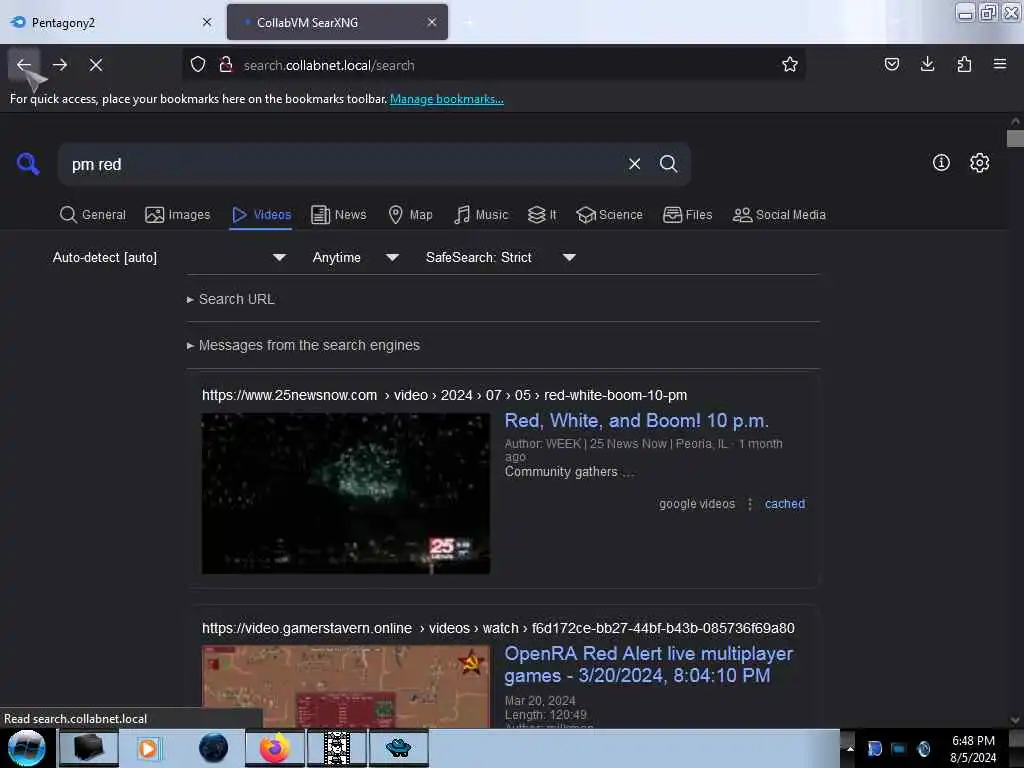This screenshot has height=768, width=1024.
Task: Select the Science search category
Action: click(x=610, y=215)
